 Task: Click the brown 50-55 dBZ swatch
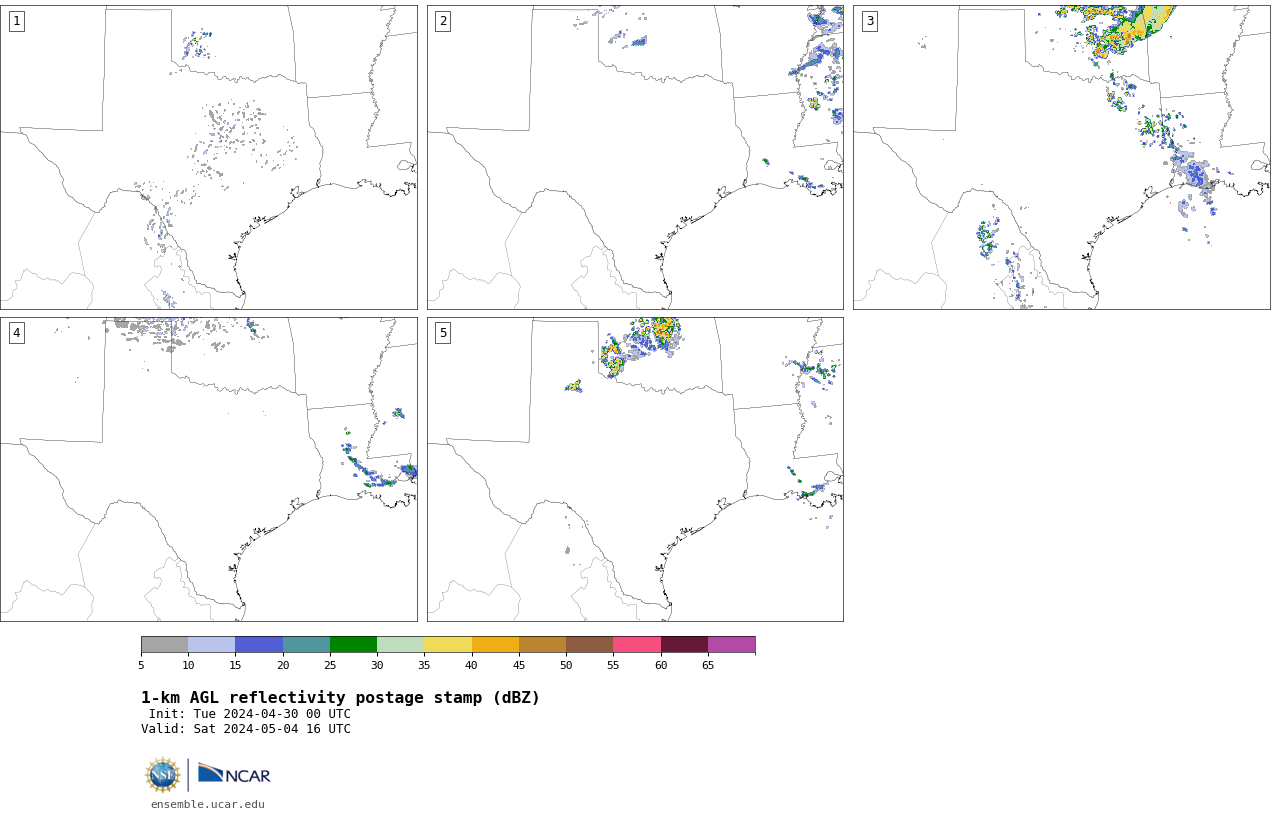589,645
